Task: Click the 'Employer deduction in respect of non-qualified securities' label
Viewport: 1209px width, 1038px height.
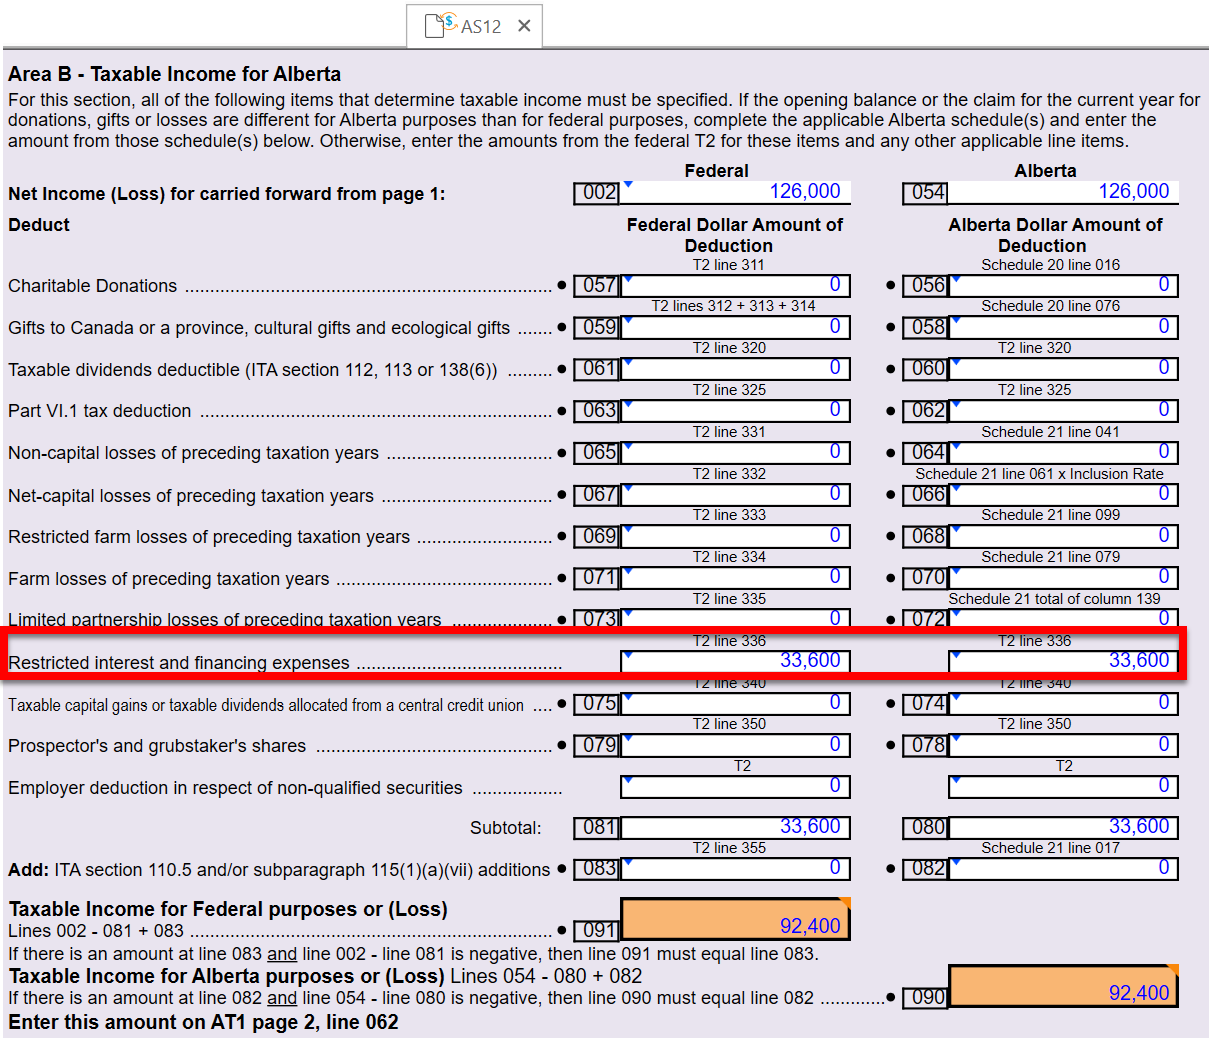Action: tap(235, 788)
